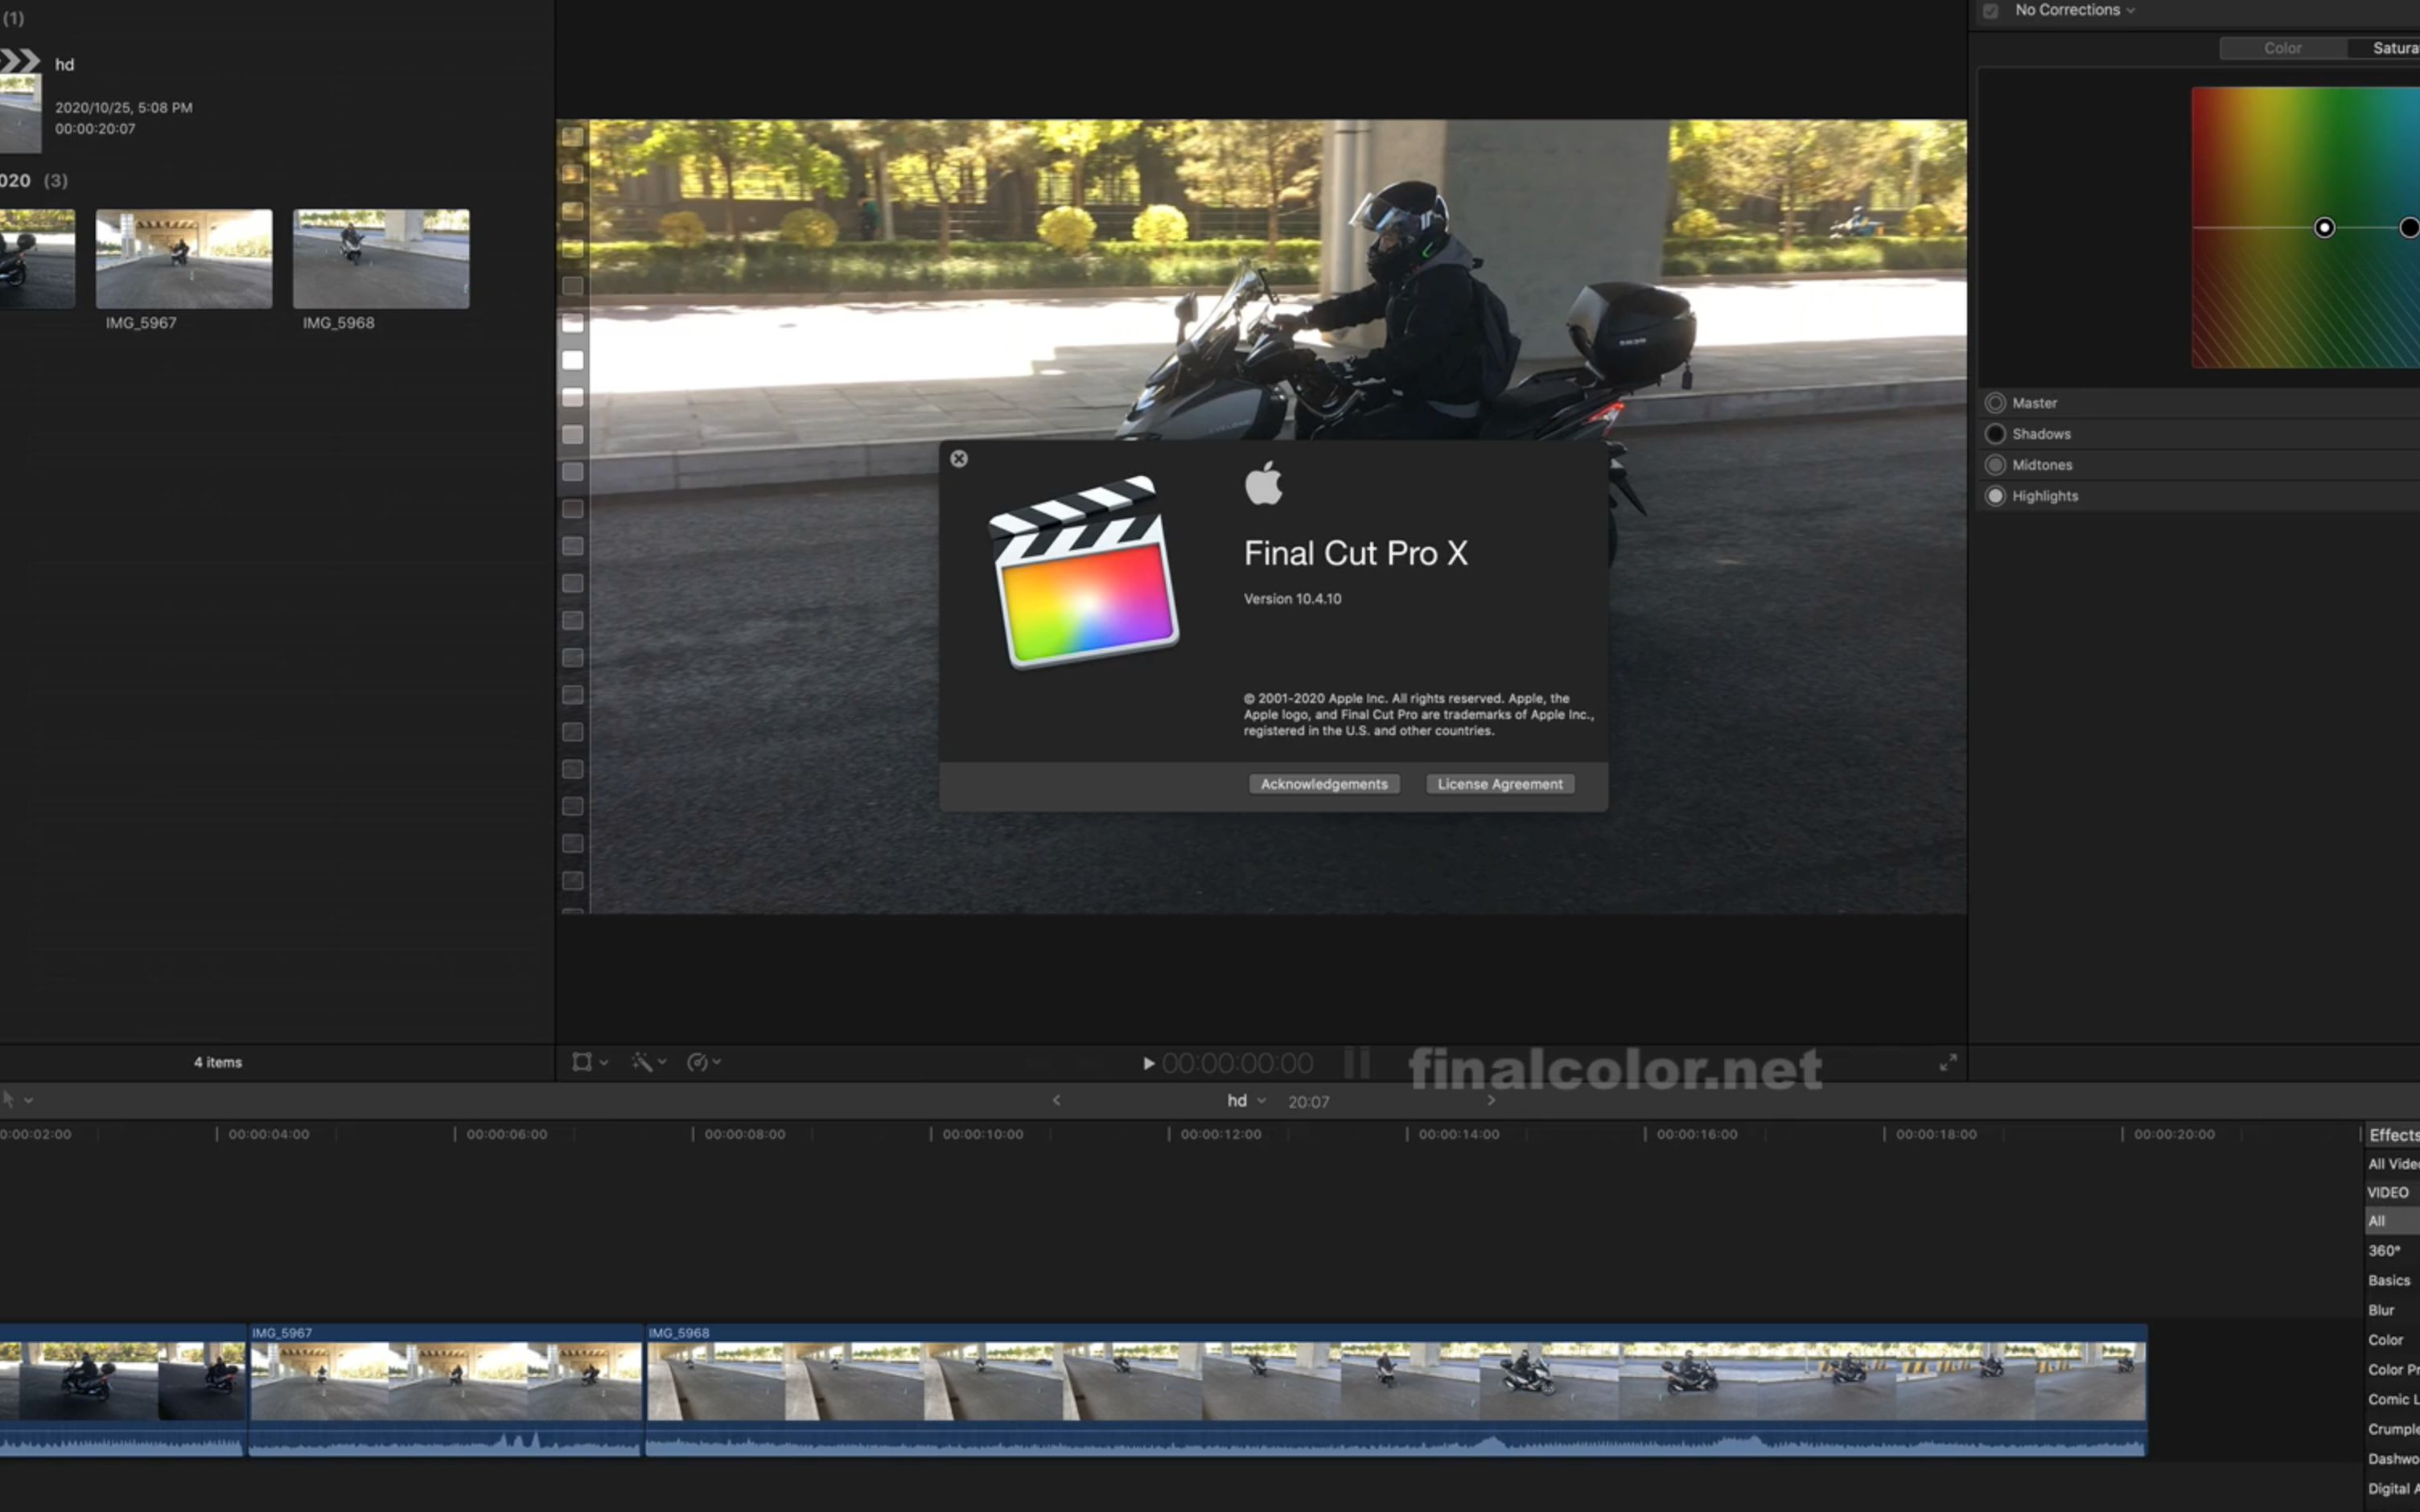Click the Transform tool icon
The image size is (2420, 1512).
[x=581, y=1062]
